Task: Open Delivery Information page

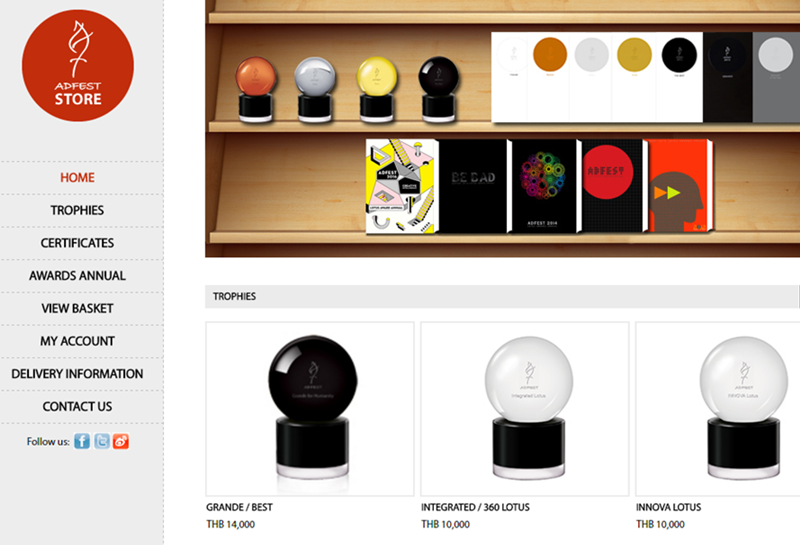Action: [78, 374]
